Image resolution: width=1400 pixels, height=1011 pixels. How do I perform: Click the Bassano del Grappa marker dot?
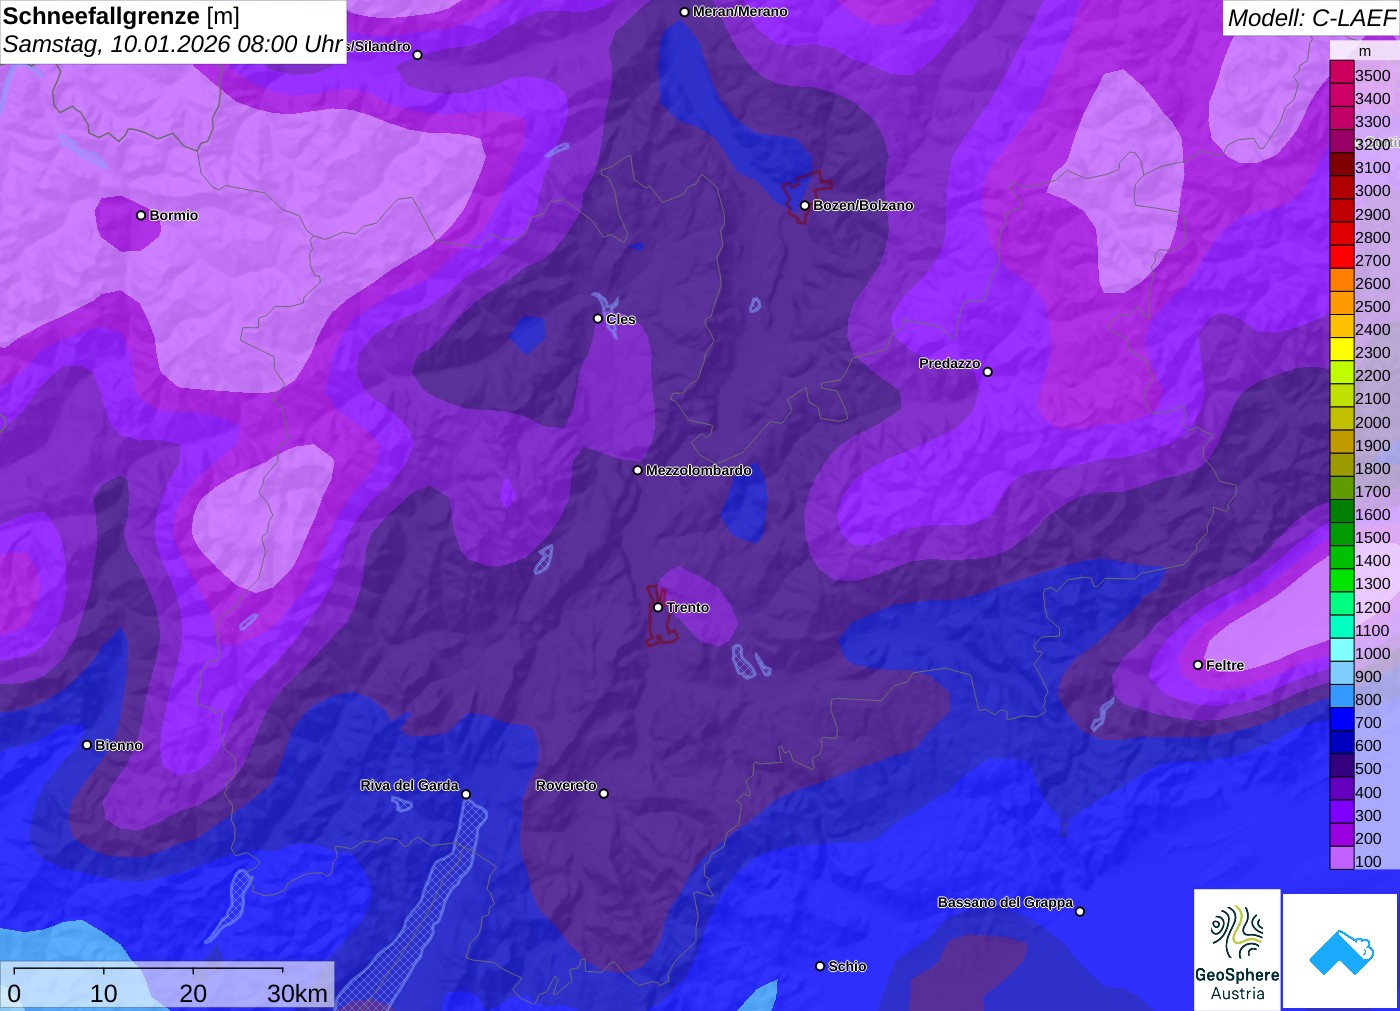coord(1080,911)
